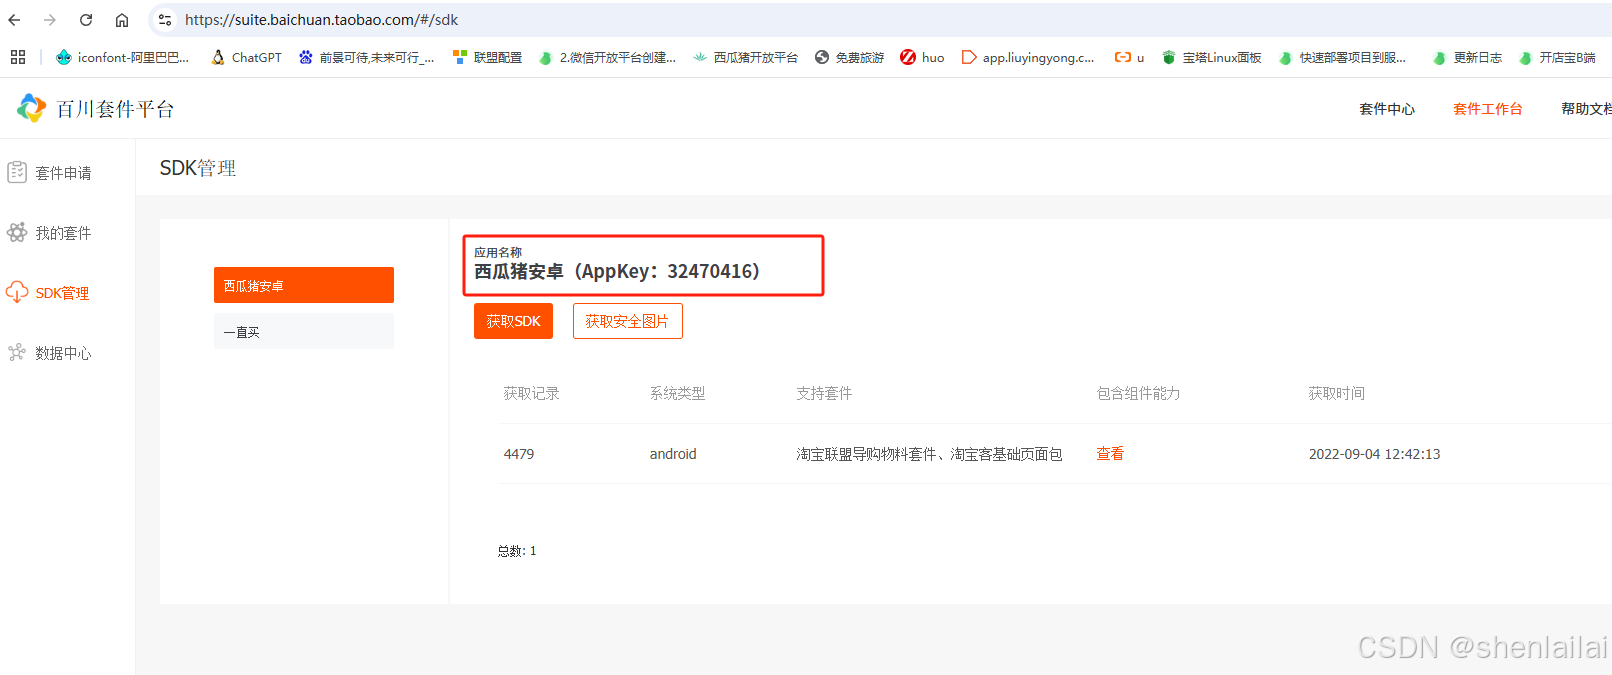Open the browser home page icon
1612x675 pixels.
coord(122,20)
